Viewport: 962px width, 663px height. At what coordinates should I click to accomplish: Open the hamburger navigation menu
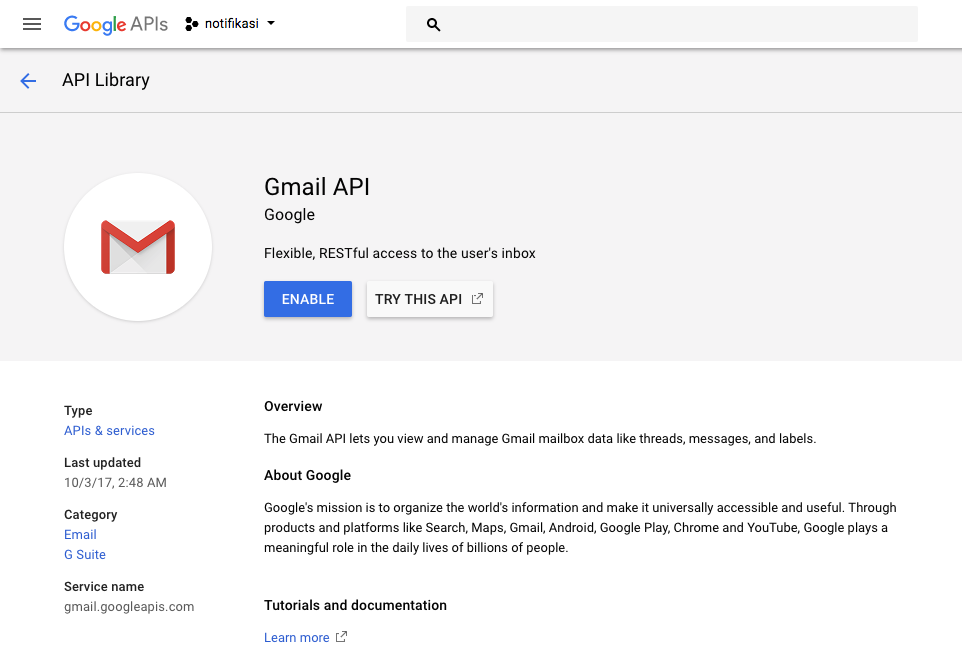pos(32,24)
